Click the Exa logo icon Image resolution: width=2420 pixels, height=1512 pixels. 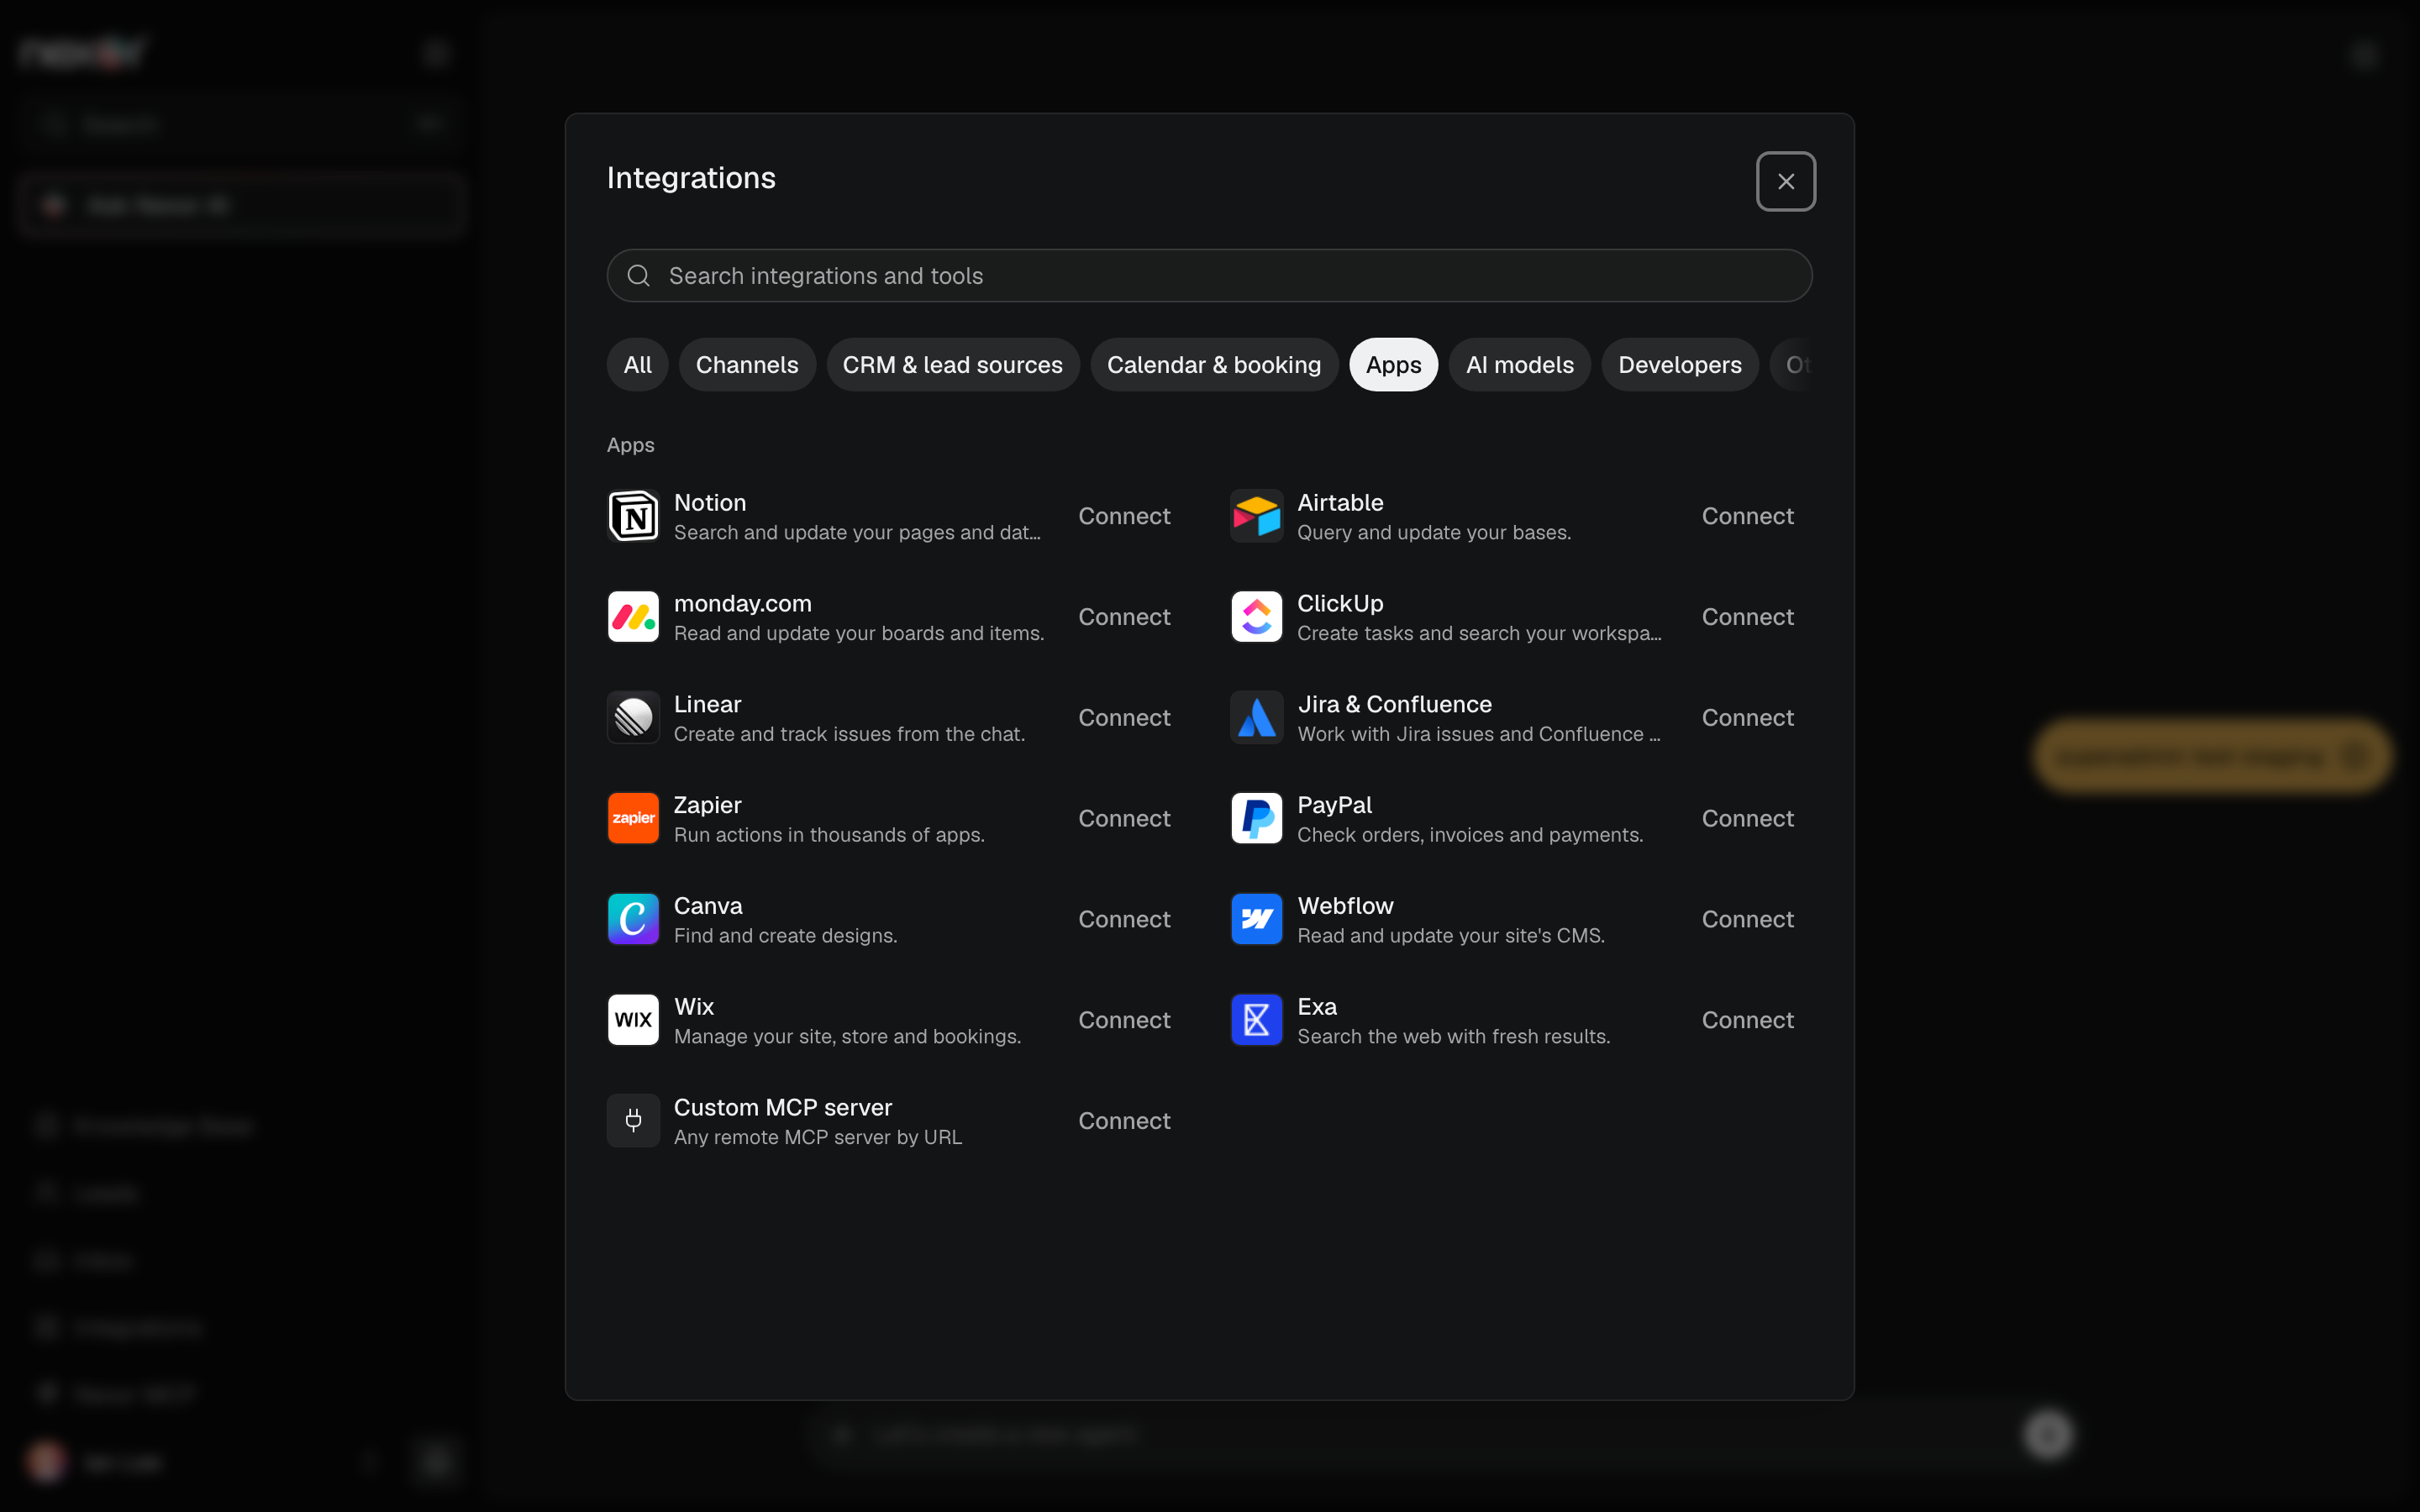[x=1256, y=1020]
